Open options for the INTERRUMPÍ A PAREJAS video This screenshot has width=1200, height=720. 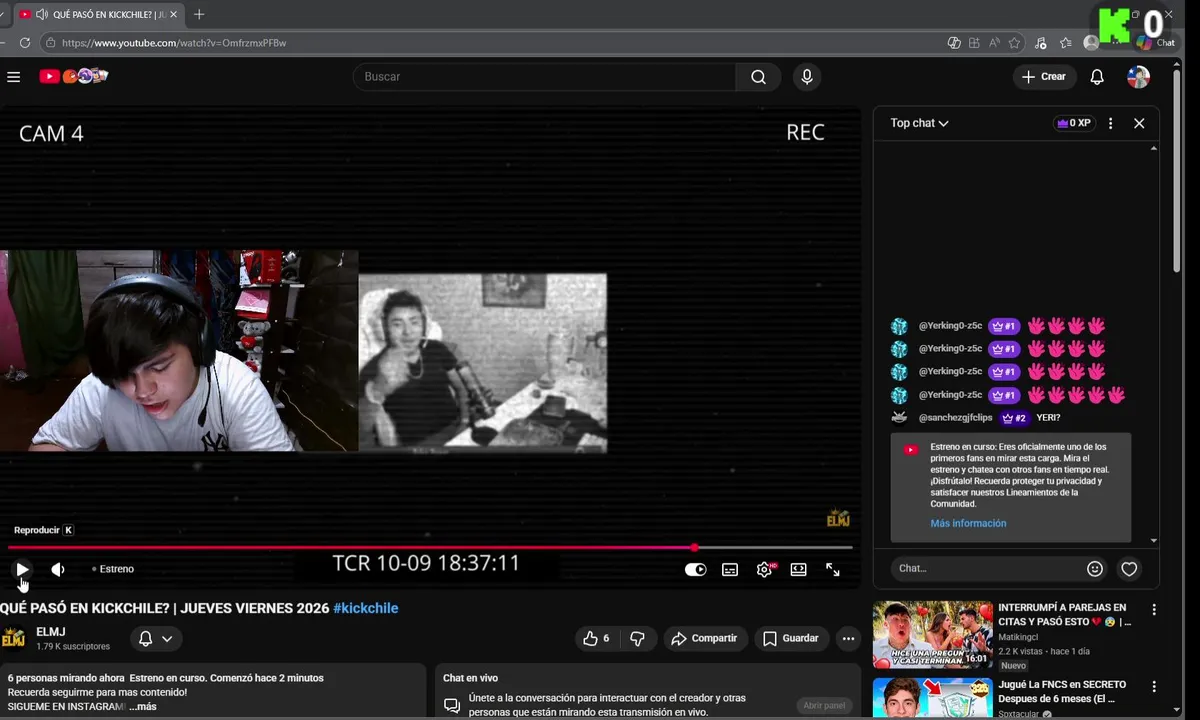point(1154,609)
